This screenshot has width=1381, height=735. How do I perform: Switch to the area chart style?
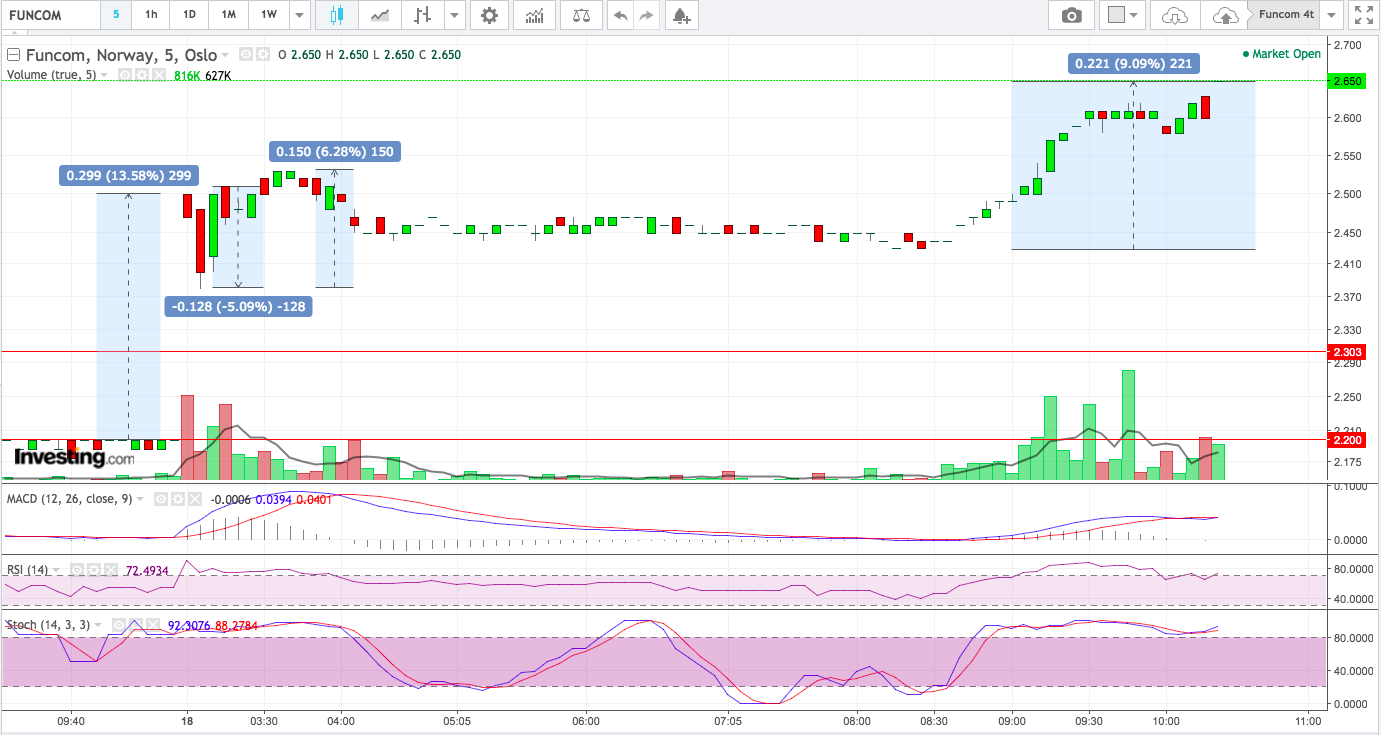click(380, 15)
